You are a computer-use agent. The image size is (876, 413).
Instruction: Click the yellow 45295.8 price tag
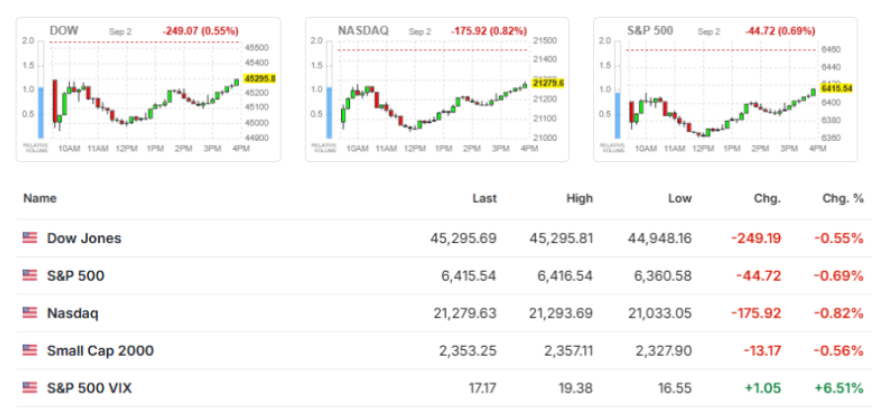pyautogui.click(x=260, y=79)
